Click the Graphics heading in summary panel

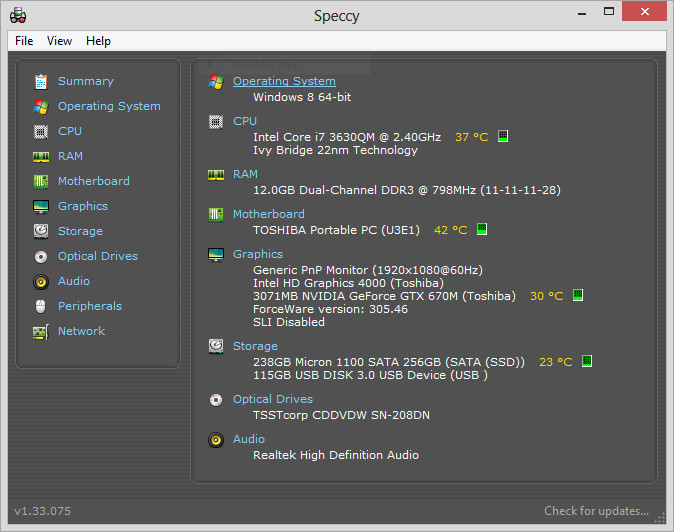click(258, 254)
